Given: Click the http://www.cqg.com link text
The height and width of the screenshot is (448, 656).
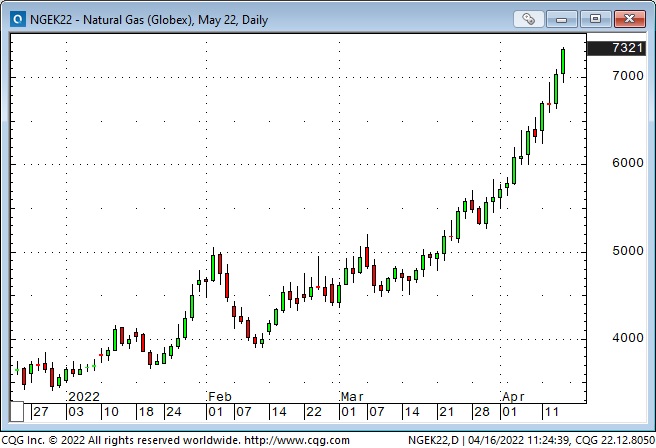Looking at the screenshot, I should click(x=297, y=440).
